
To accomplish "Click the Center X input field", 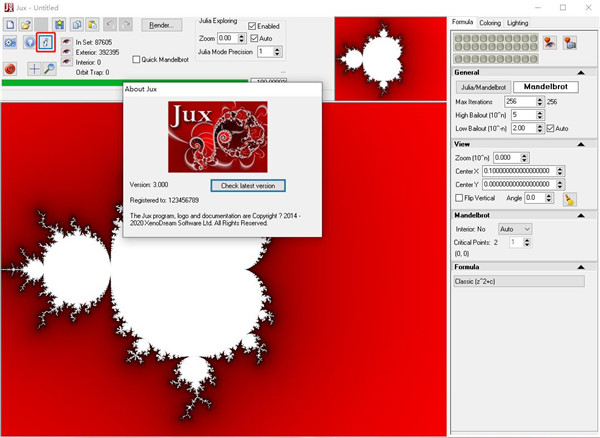I will click(519, 171).
